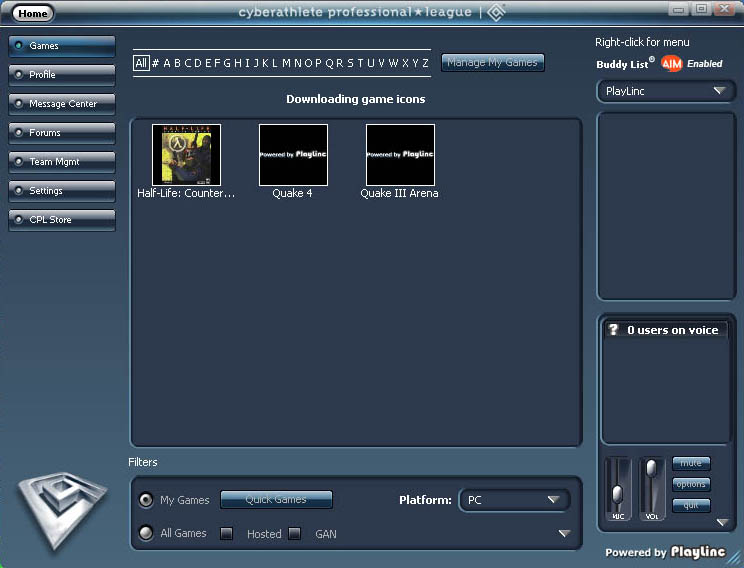Viewport: 744px width, 568px height.
Task: Click the Downloading game icons status text
Action: pyautogui.click(x=355, y=99)
